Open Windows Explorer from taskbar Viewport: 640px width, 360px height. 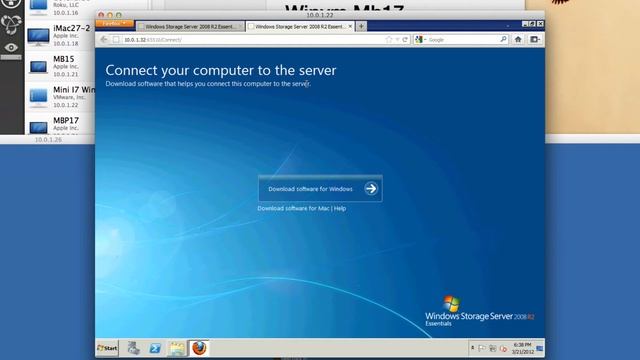pyautogui.click(x=177, y=348)
